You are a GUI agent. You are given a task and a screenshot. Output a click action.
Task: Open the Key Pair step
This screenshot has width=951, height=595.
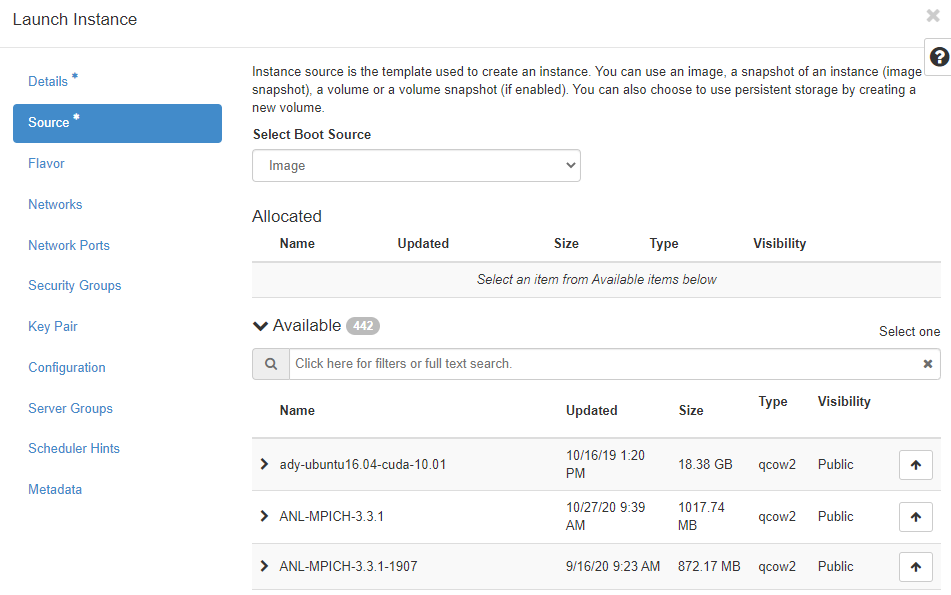[52, 327]
